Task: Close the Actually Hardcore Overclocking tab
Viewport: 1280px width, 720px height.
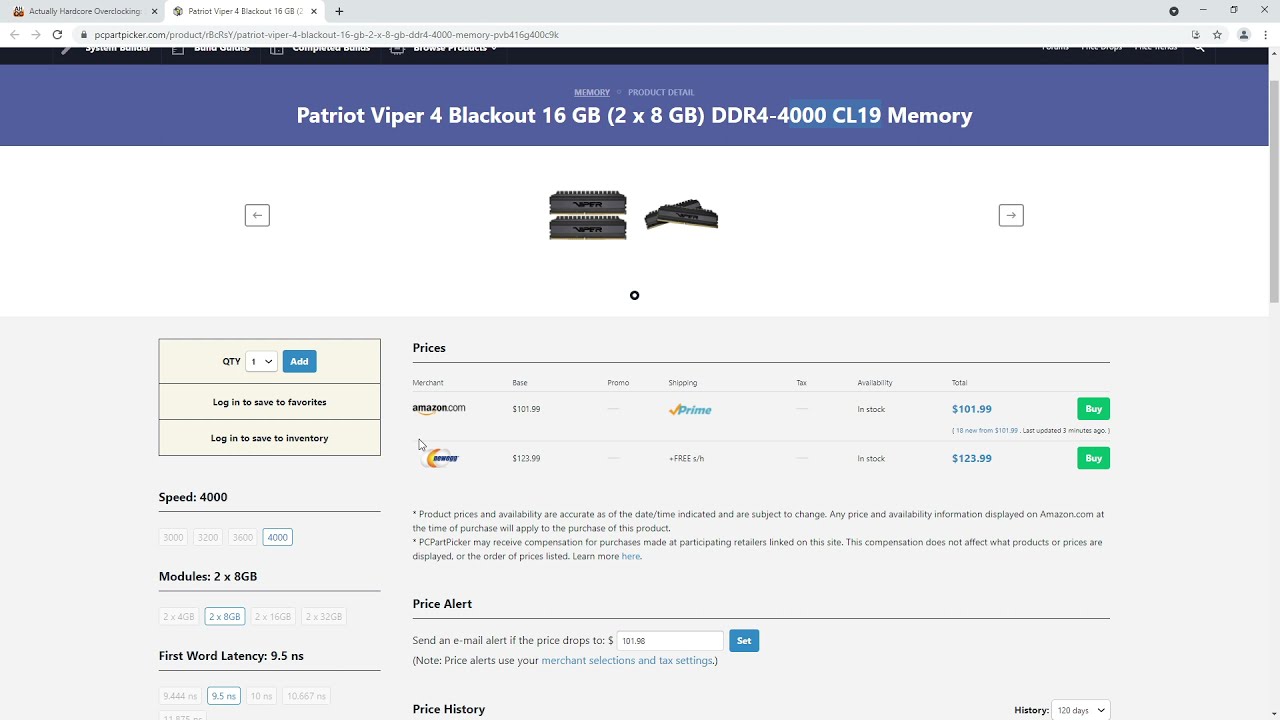Action: click(155, 11)
